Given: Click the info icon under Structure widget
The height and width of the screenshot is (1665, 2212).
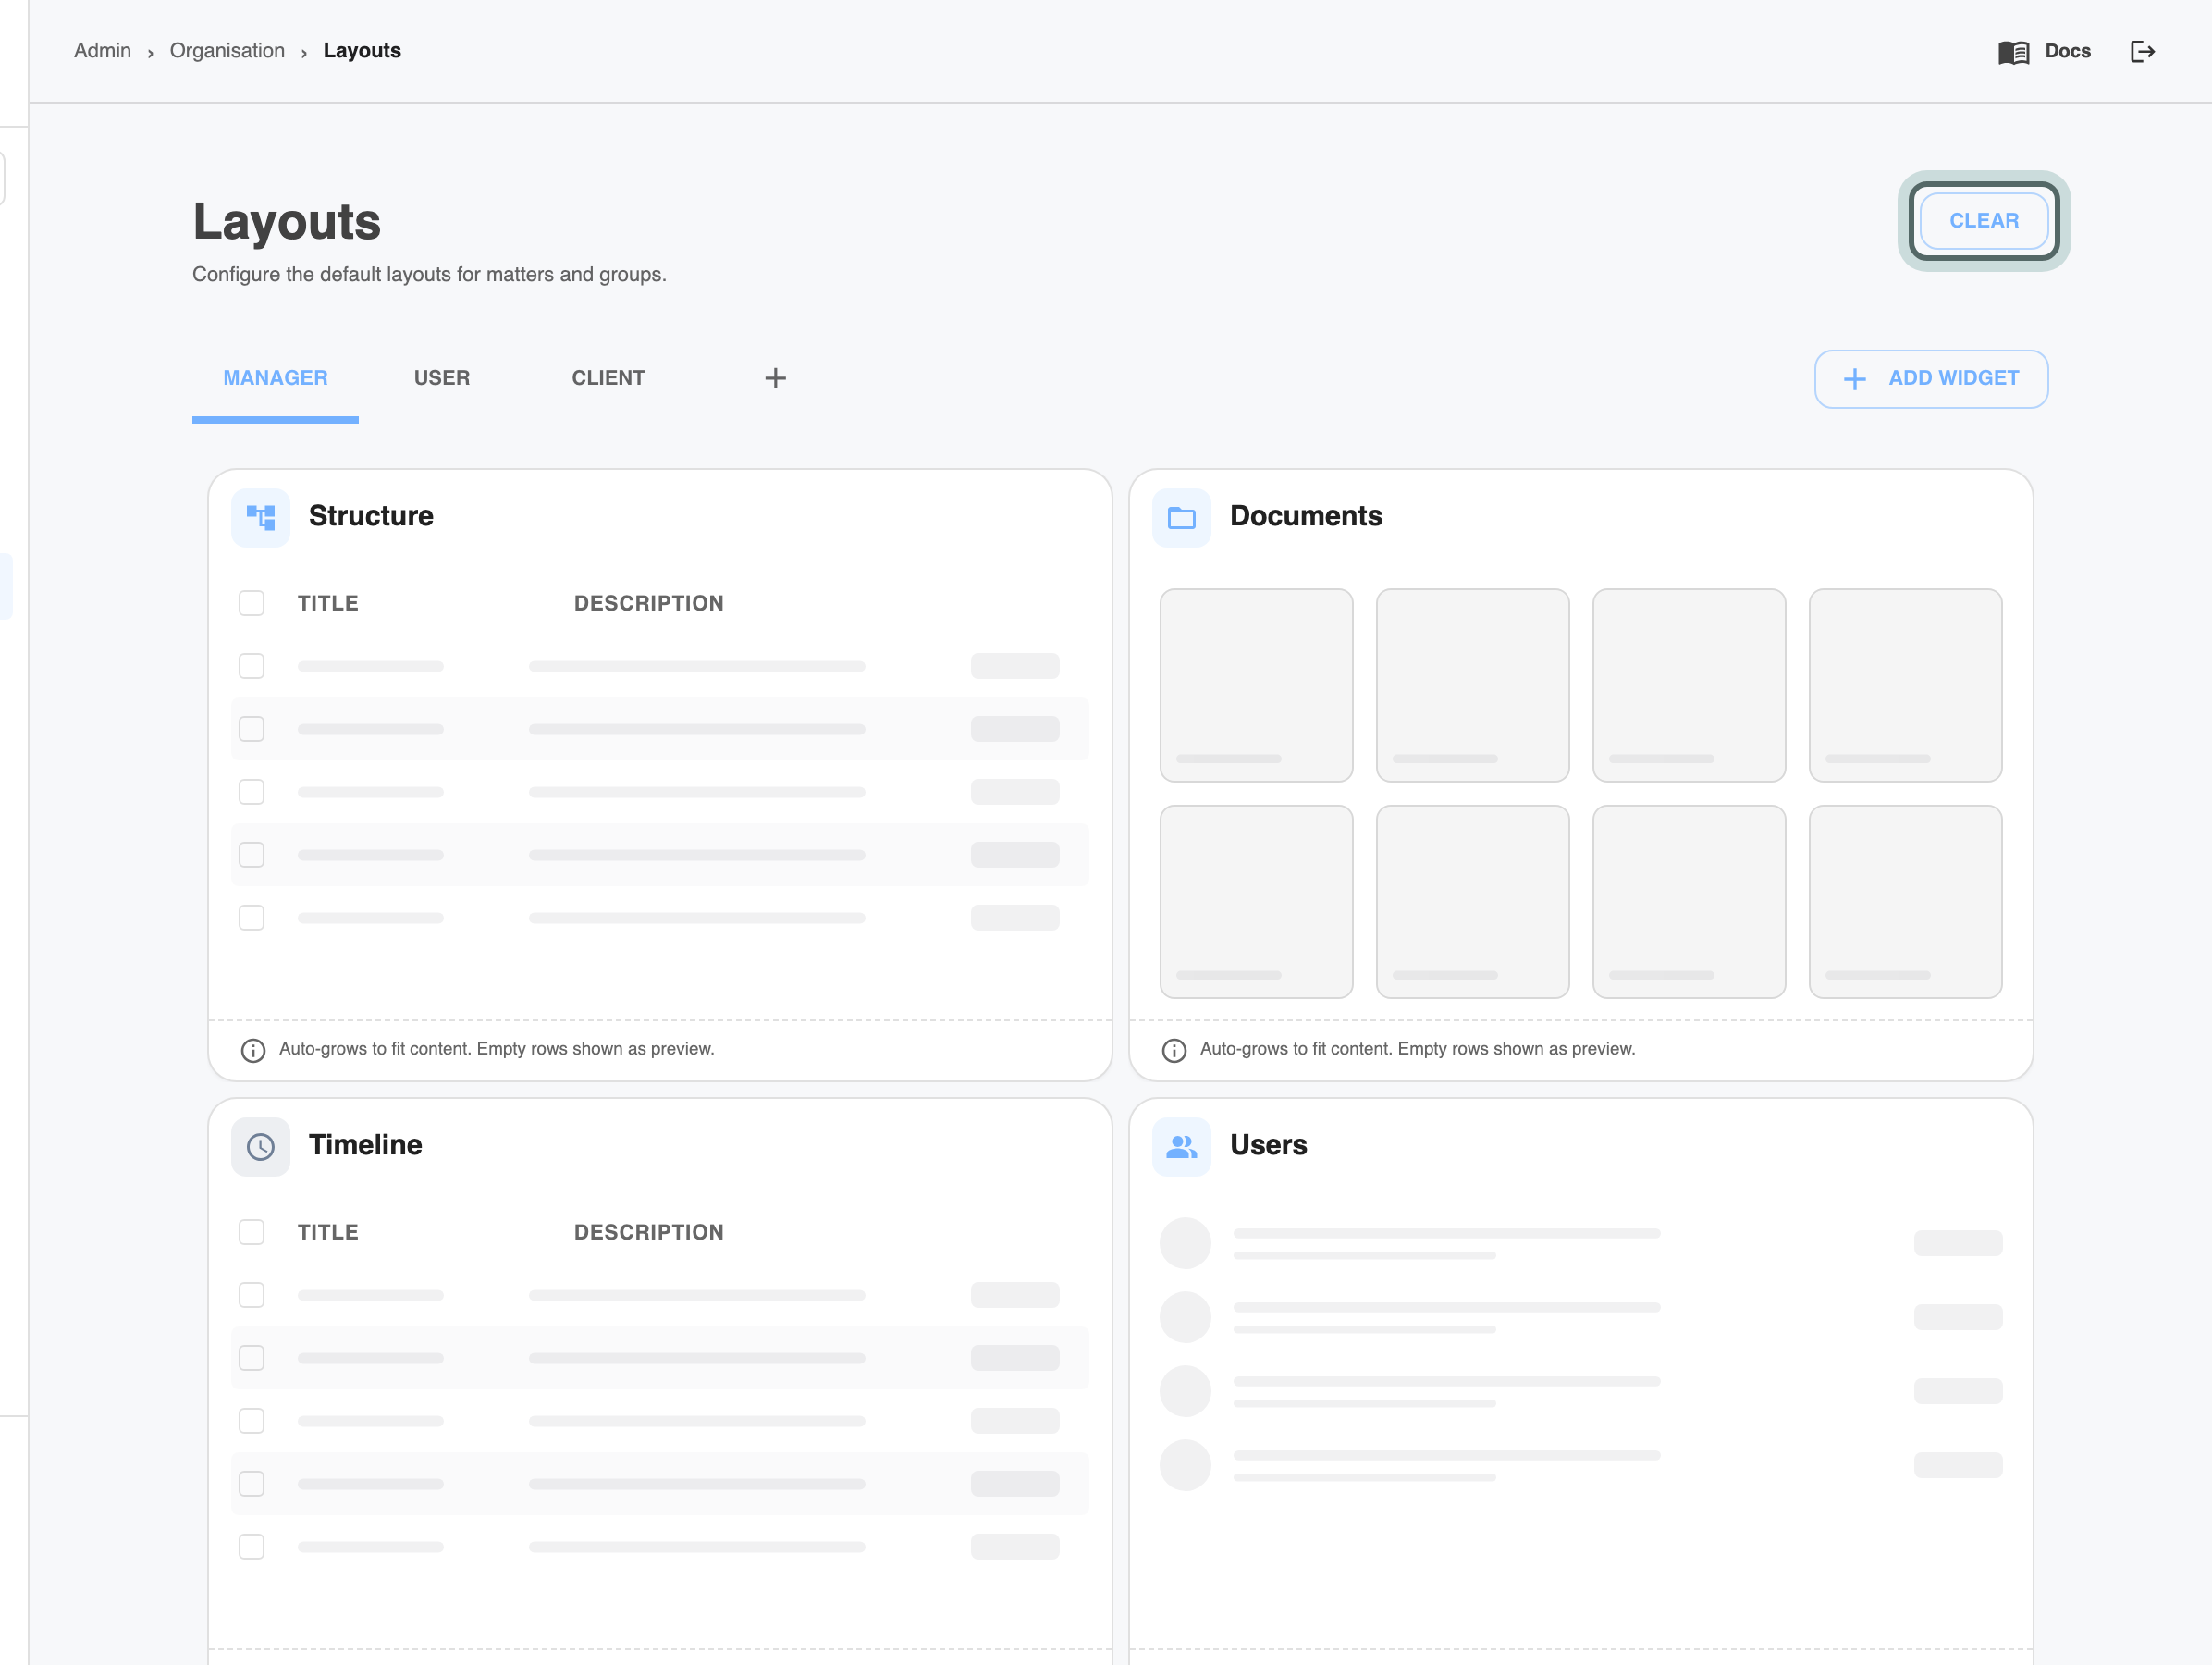Looking at the screenshot, I should click(253, 1050).
